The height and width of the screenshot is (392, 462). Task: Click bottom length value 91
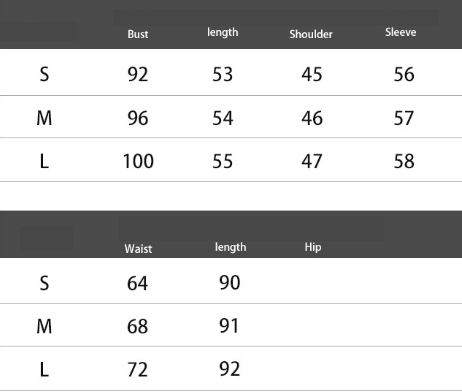coord(229,326)
